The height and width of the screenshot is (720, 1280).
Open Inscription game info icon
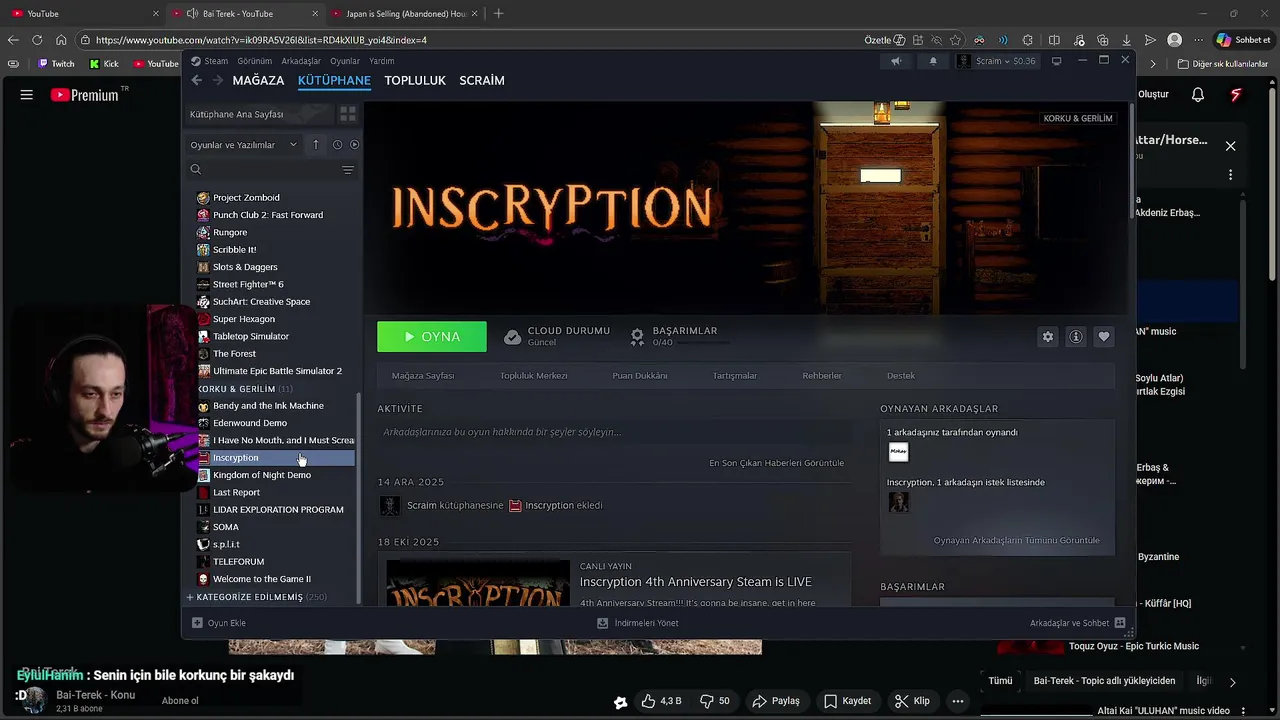[1075, 337]
